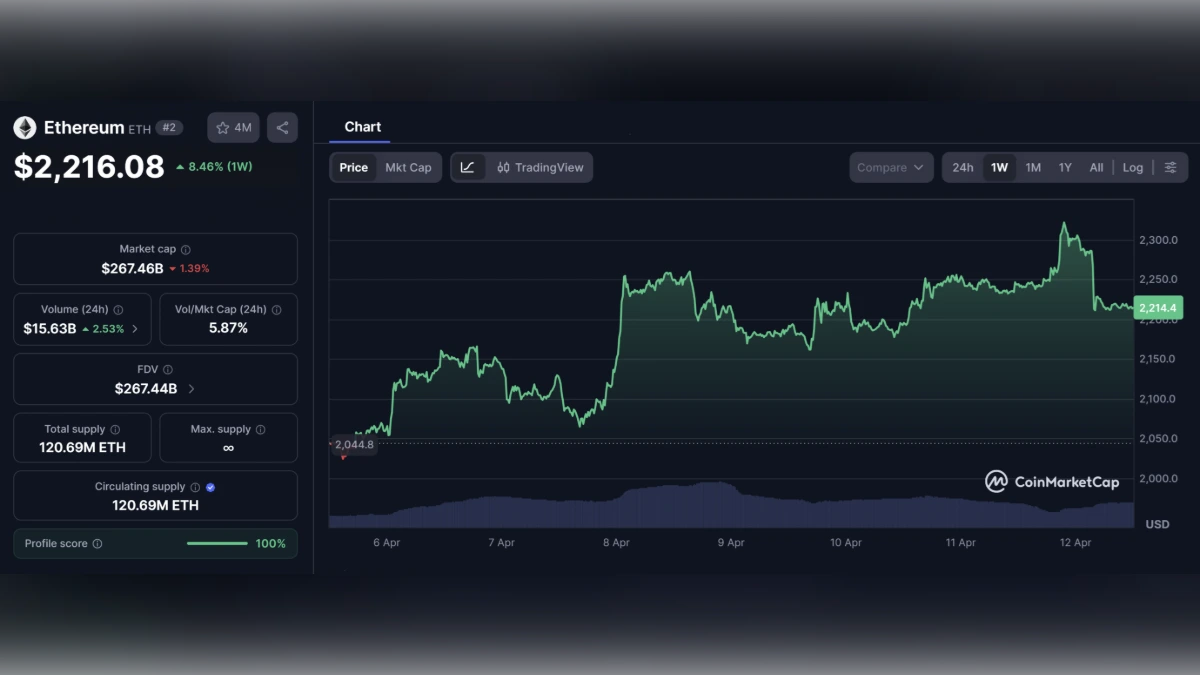This screenshot has height=675, width=1200.
Task: Open the Compare dropdown
Action: (889, 167)
